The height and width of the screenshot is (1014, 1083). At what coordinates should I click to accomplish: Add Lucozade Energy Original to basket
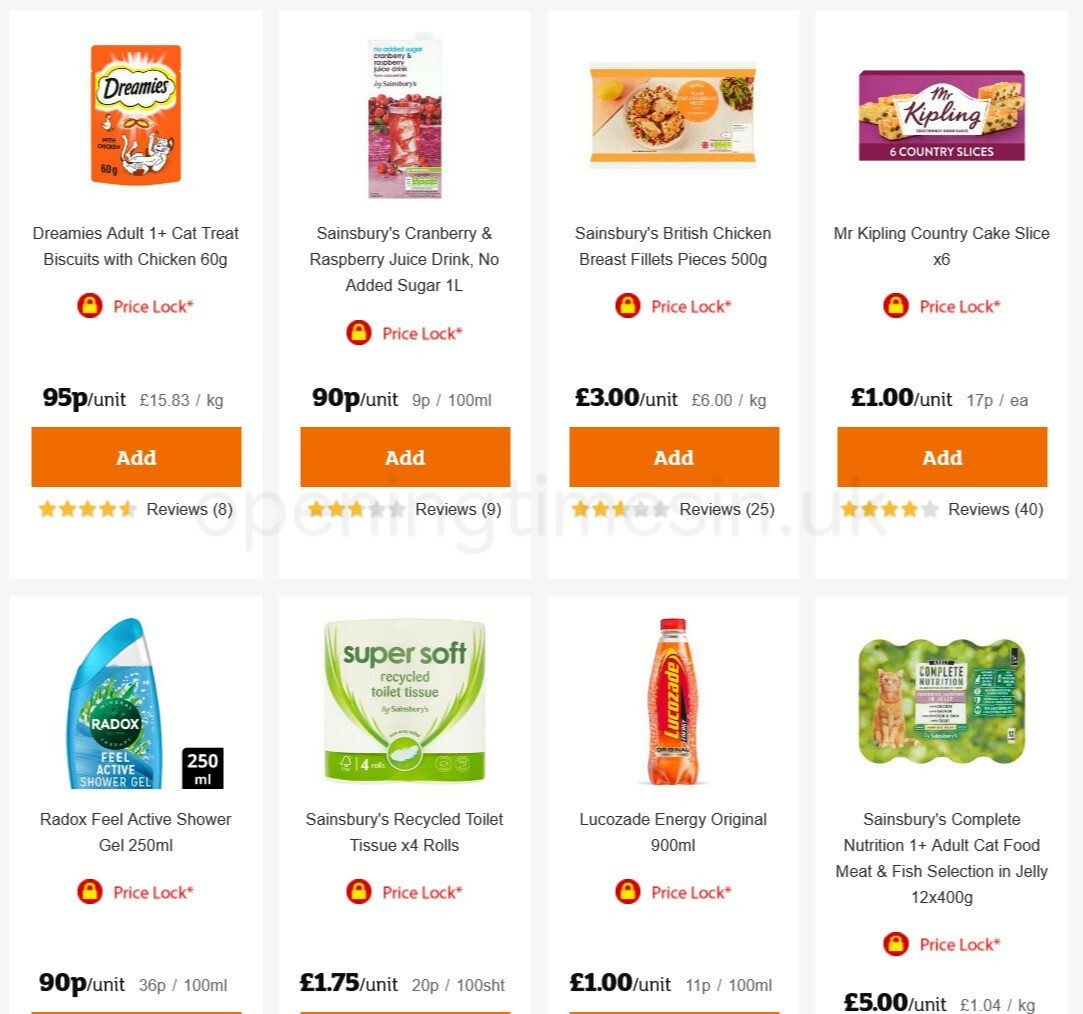pos(673,1010)
